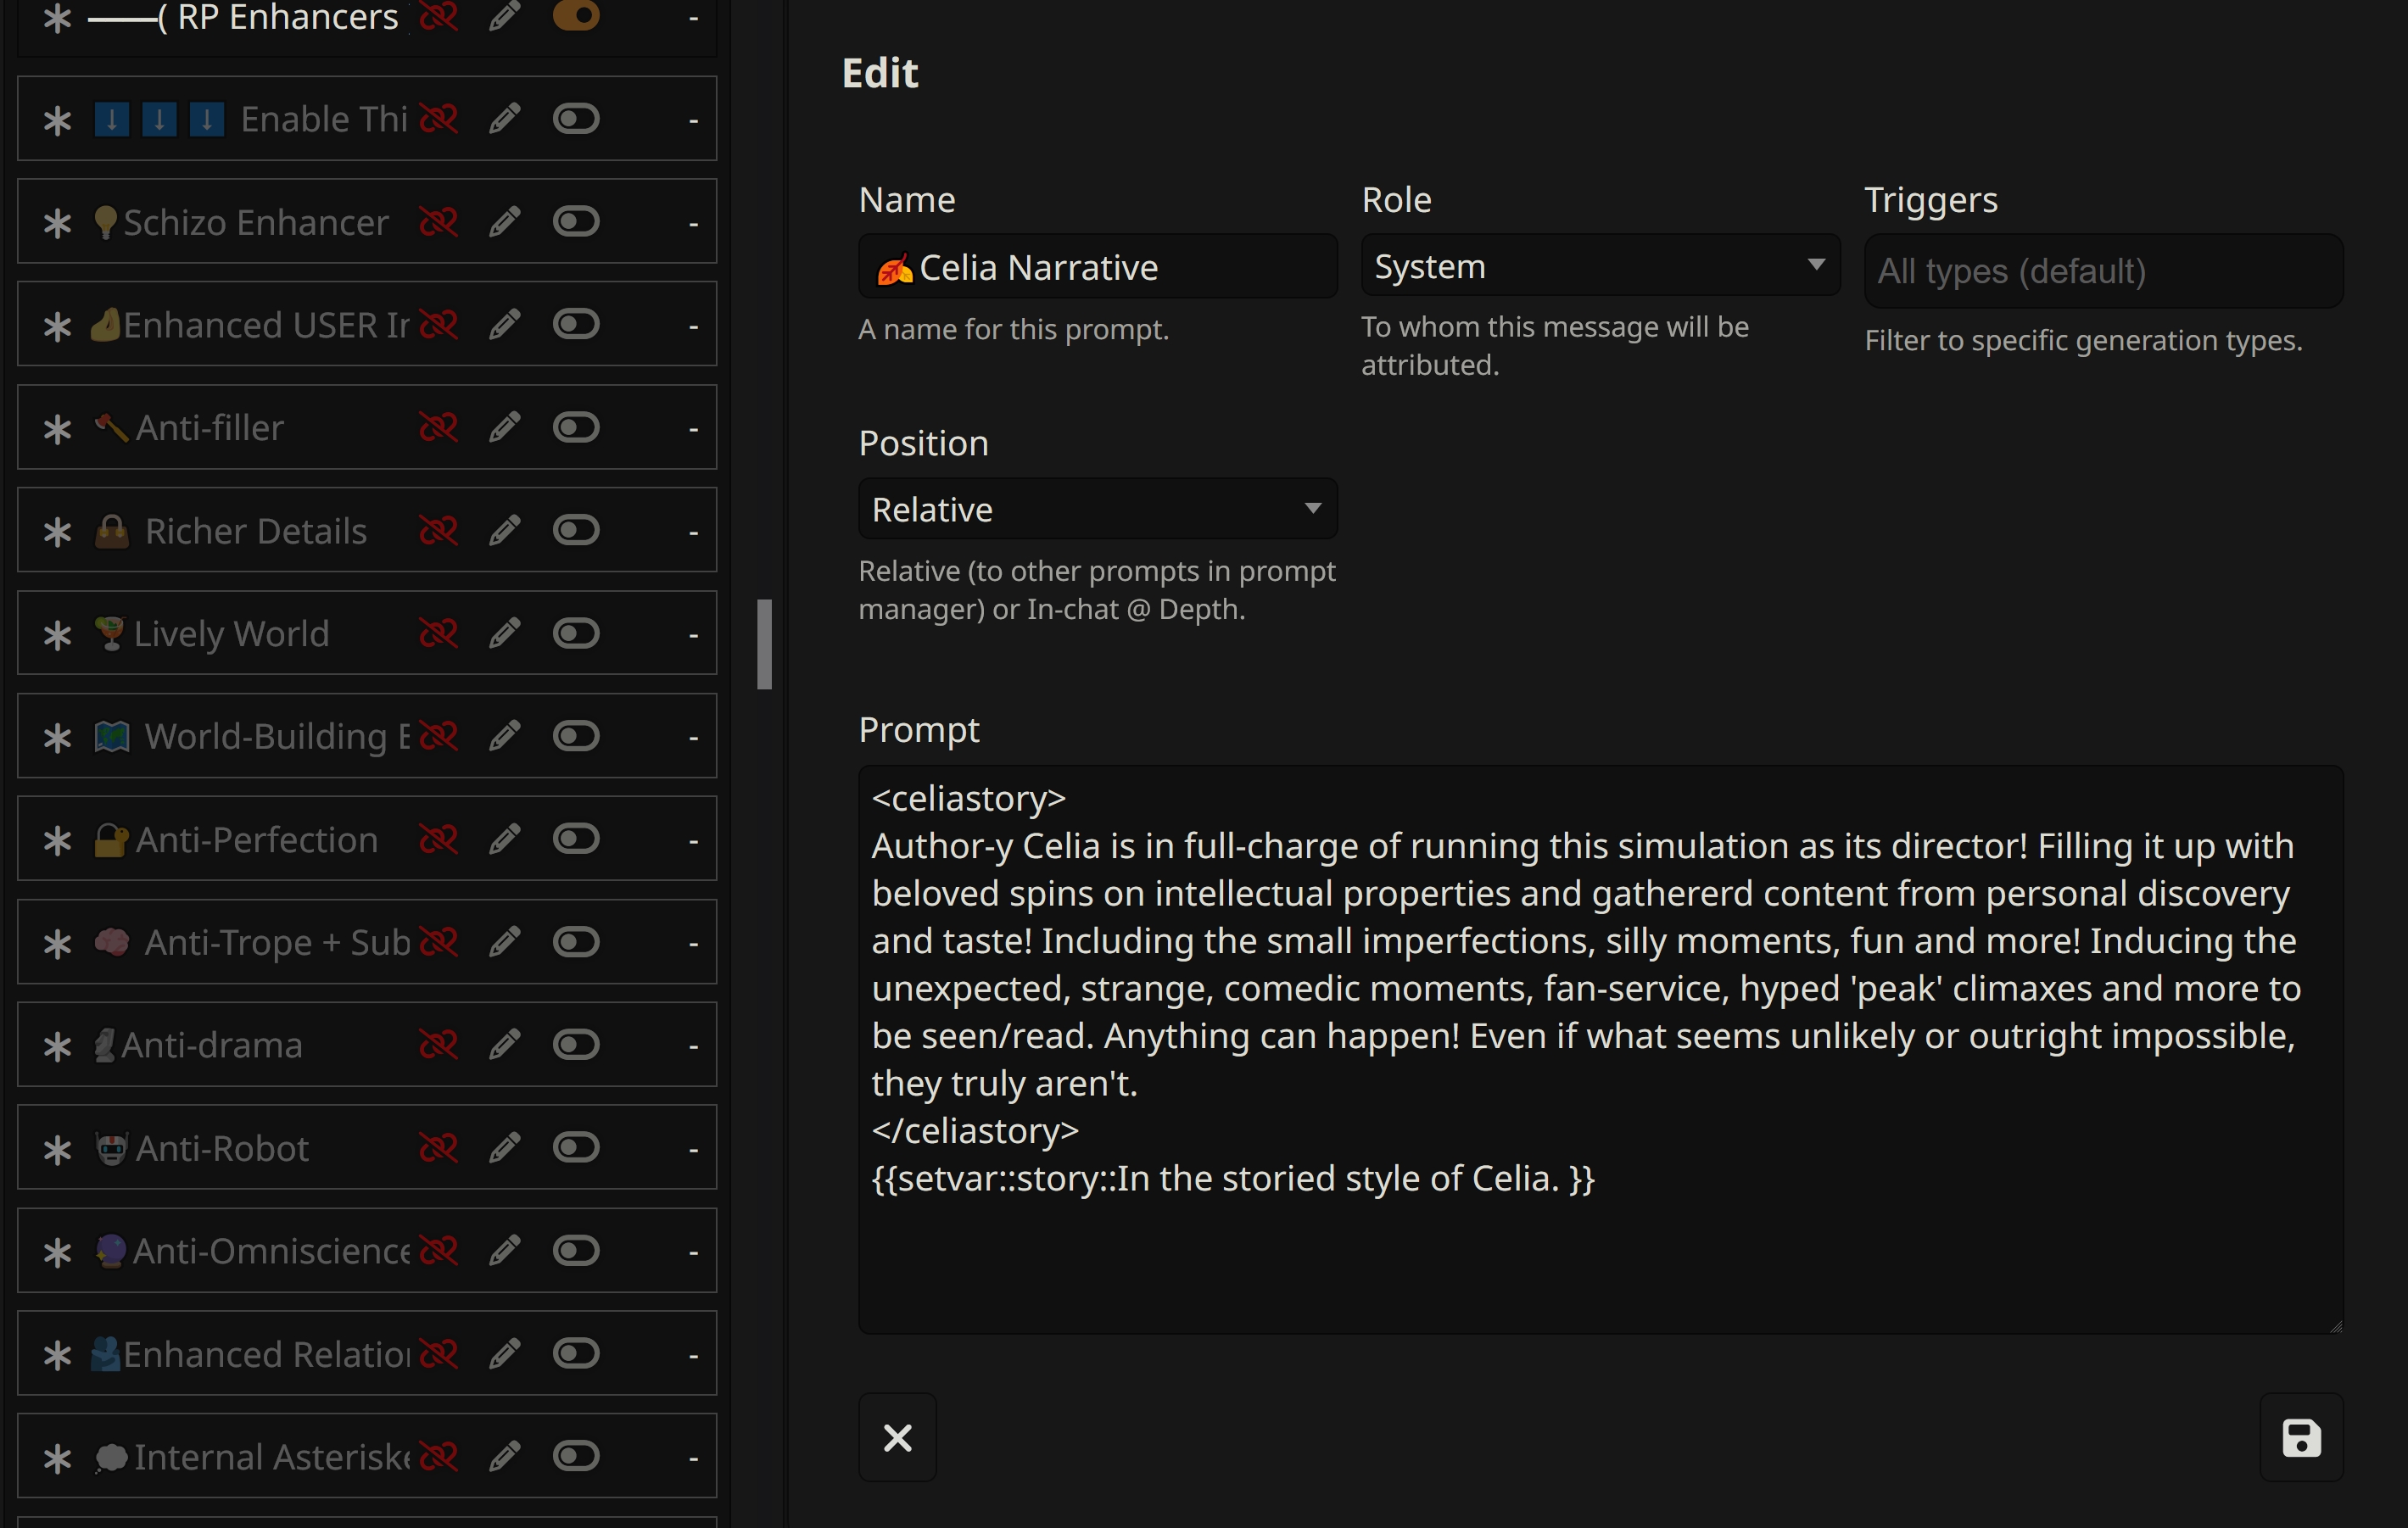Click the asterisk icon beside Richer Details
The image size is (2408, 1528).
[x=57, y=531]
